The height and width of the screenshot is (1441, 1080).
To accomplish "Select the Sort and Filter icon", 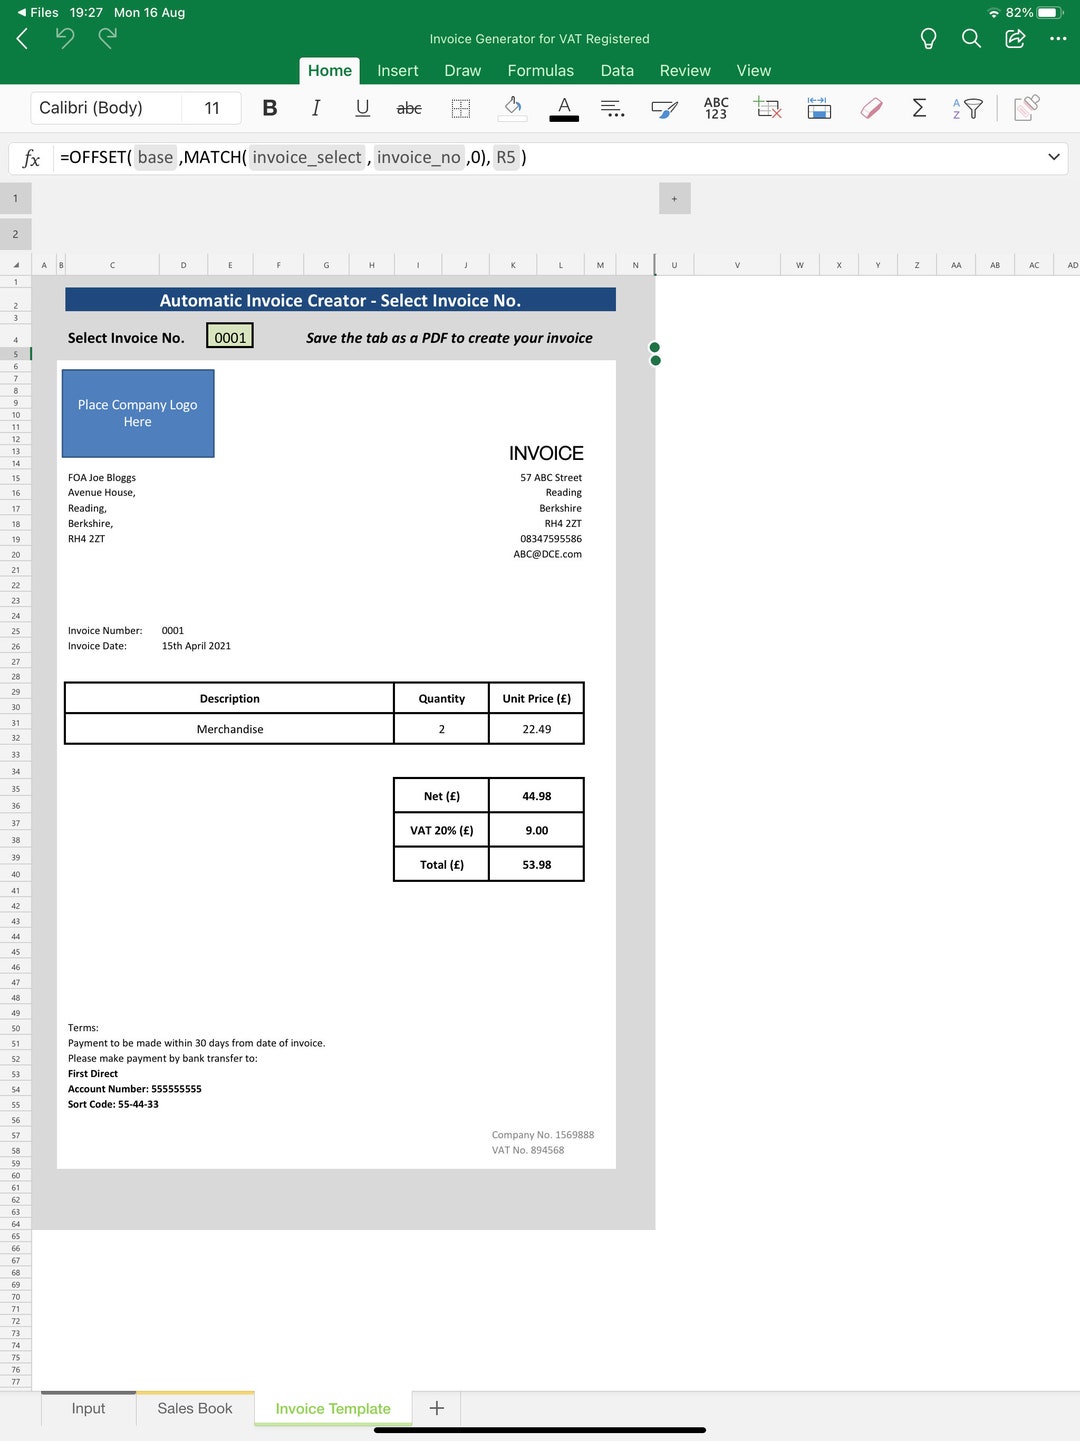I will pos(968,108).
